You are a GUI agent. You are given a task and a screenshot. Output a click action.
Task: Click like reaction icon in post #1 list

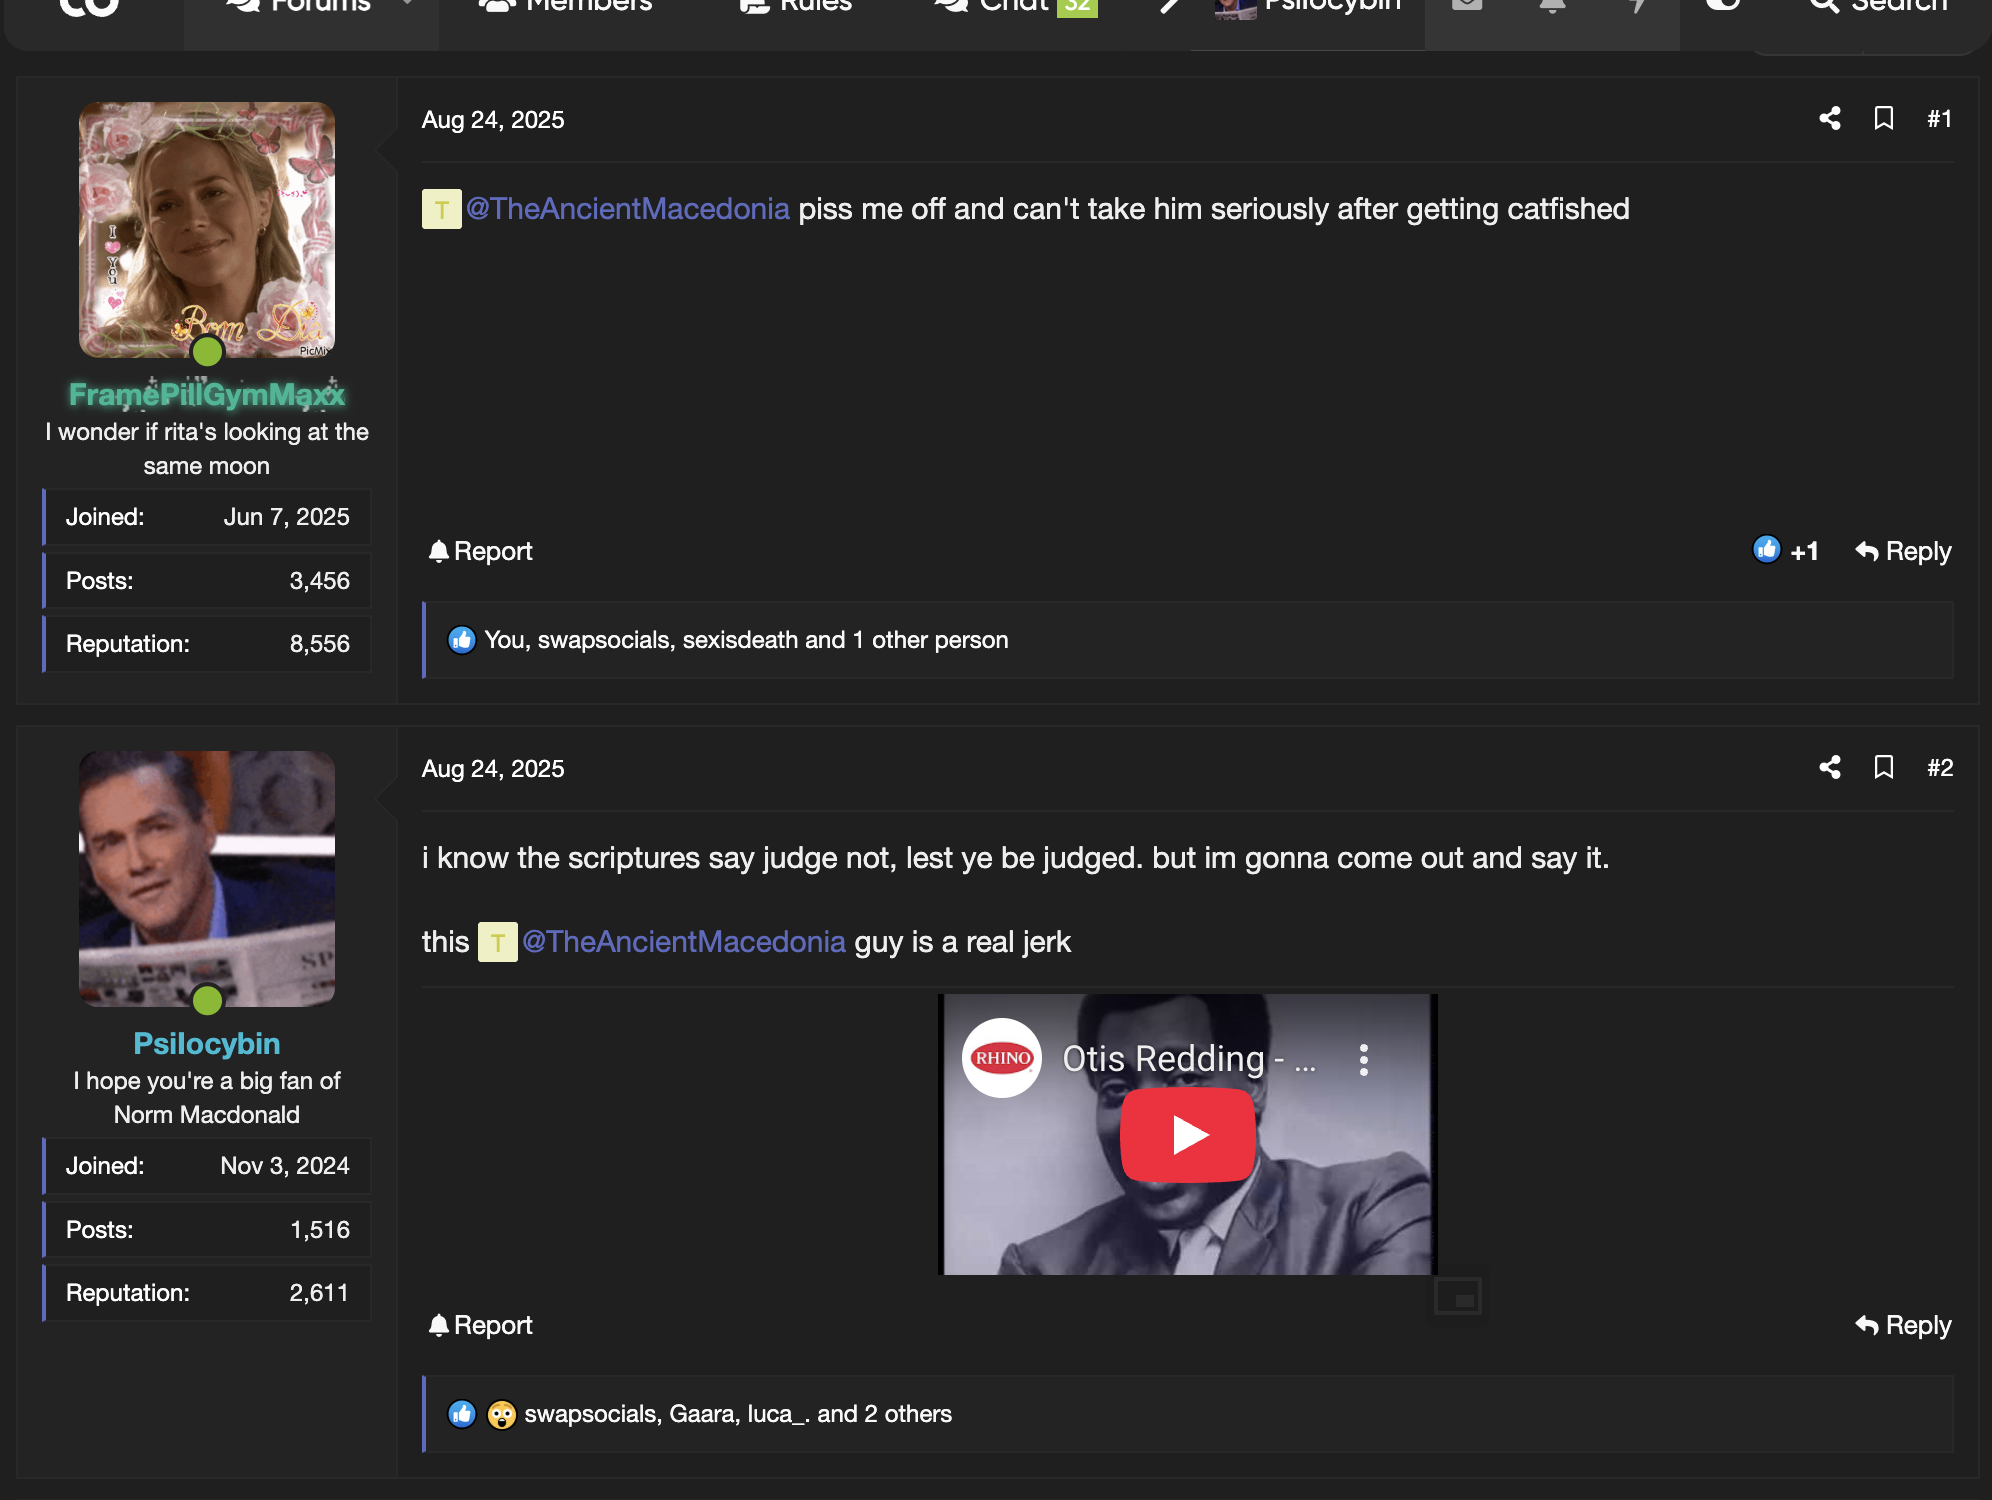point(462,640)
